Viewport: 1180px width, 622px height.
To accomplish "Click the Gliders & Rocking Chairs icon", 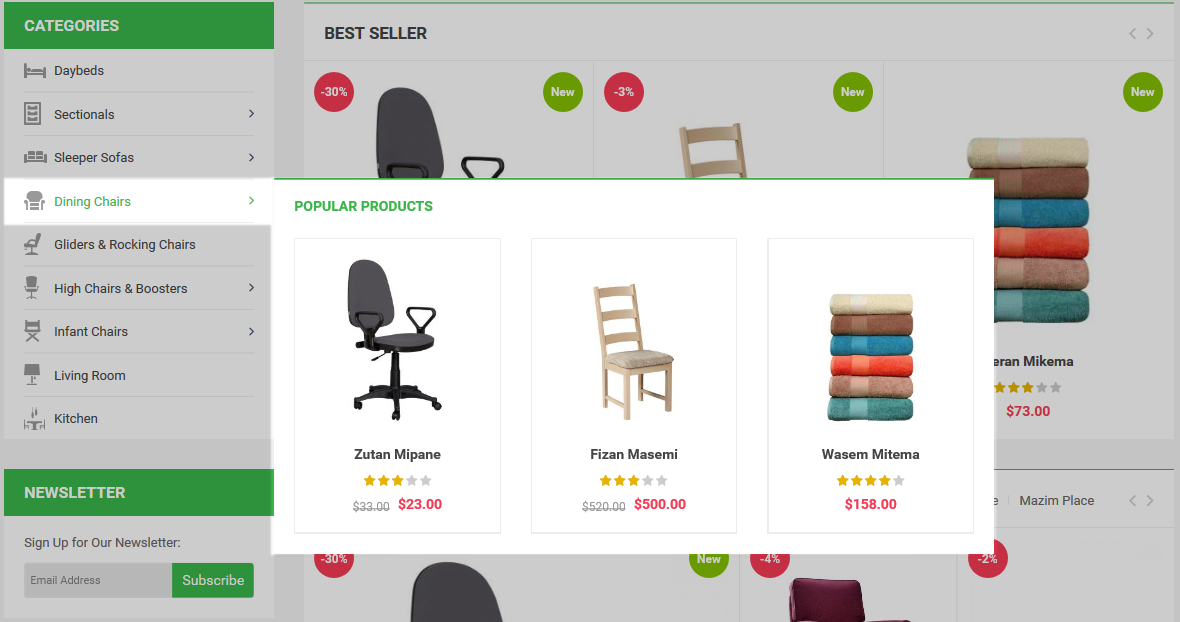I will pyautogui.click(x=32, y=244).
